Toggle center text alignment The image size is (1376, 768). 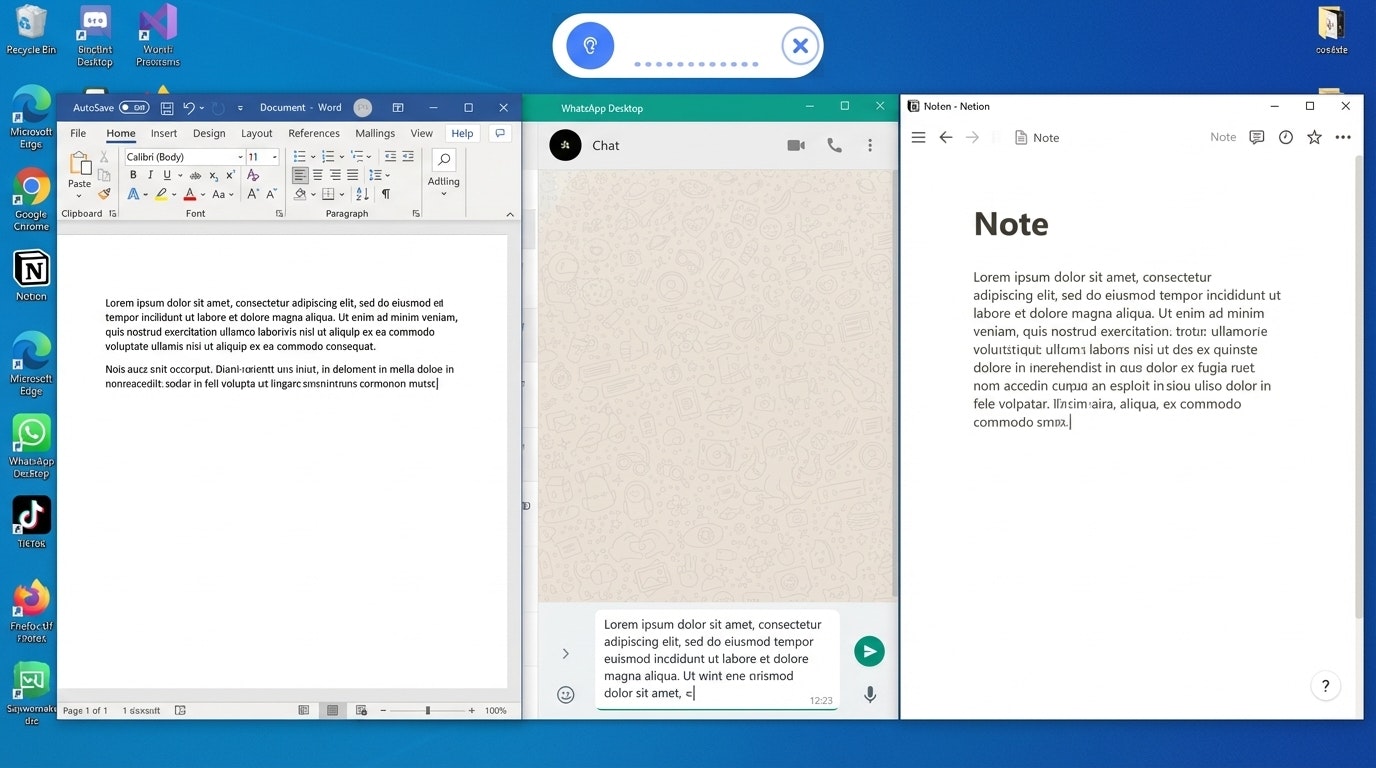pyautogui.click(x=317, y=175)
